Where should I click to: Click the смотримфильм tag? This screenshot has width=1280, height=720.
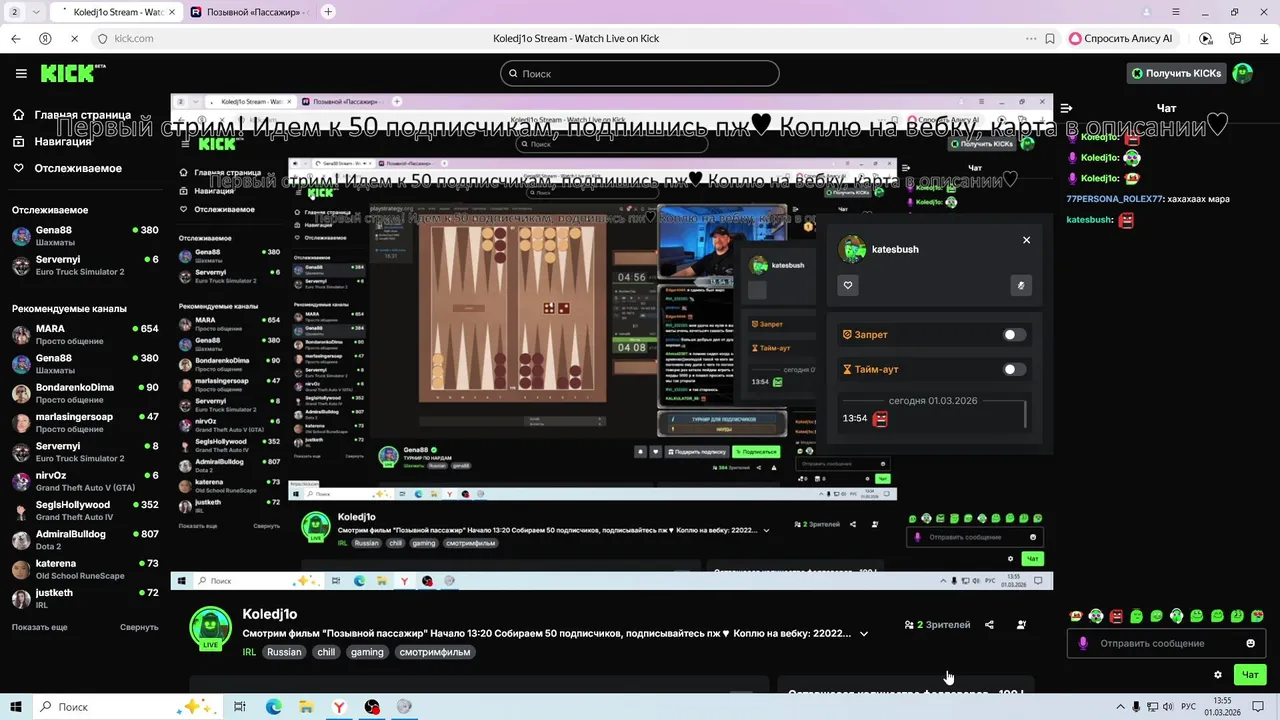tap(435, 652)
